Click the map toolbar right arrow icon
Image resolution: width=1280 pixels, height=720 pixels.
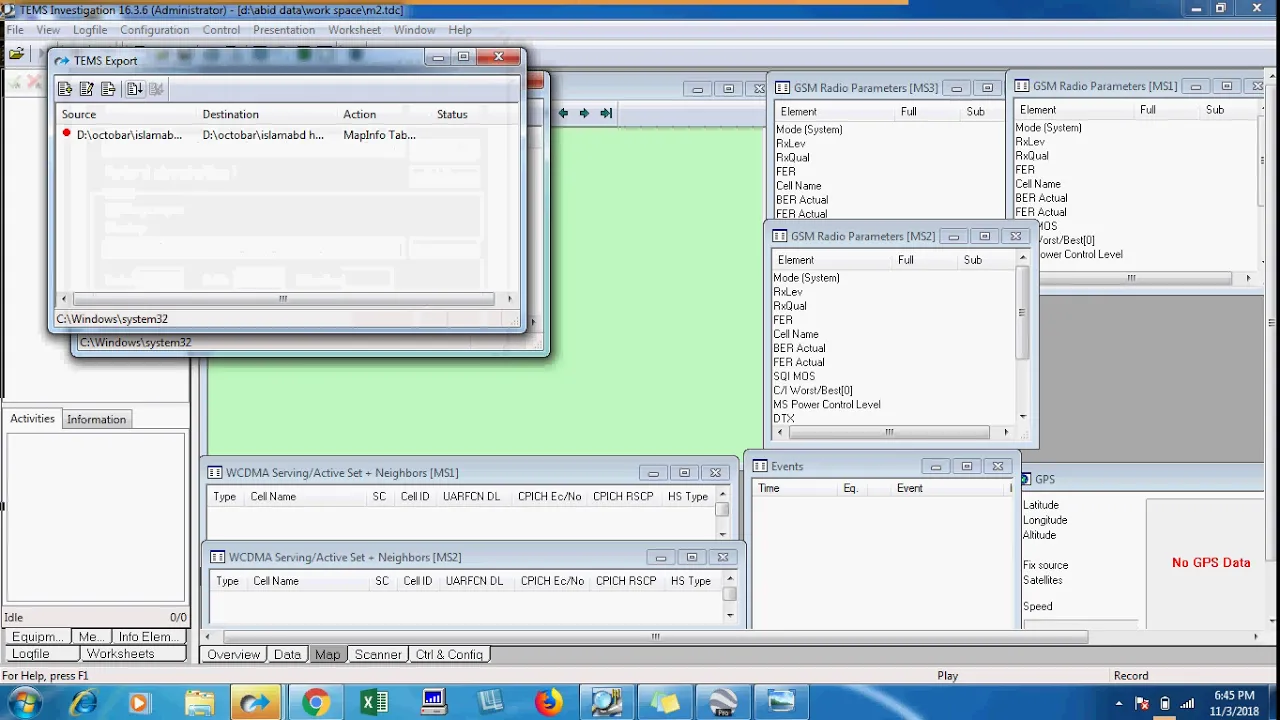[x=584, y=113]
